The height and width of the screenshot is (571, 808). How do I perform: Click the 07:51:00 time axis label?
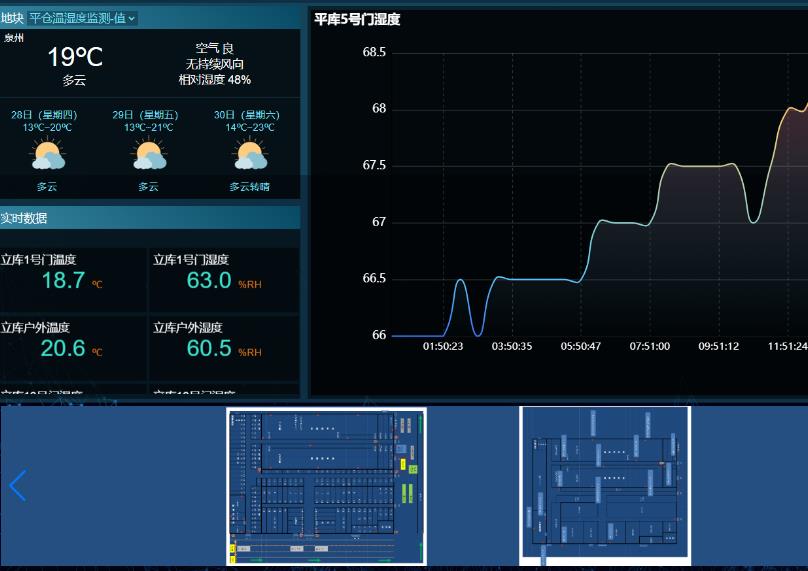pos(650,346)
